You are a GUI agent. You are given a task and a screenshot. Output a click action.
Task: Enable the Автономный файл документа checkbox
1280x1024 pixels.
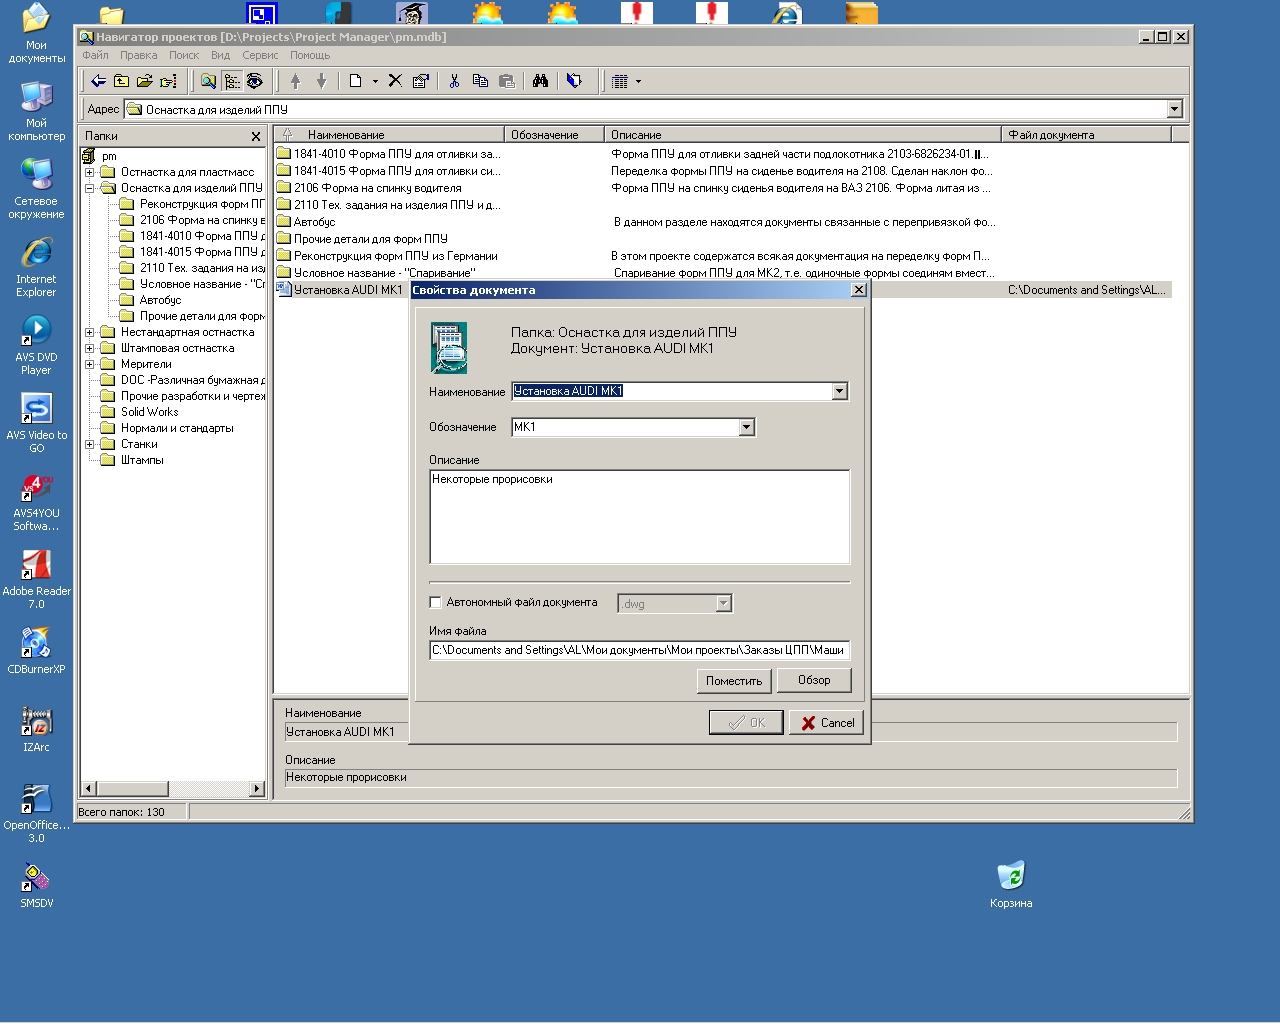coord(435,602)
